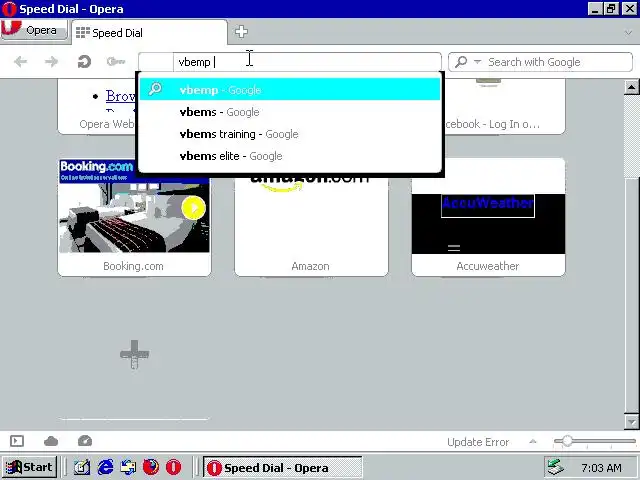The width and height of the screenshot is (640, 480).
Task: Select the Speed Dial tab
Action: [x=149, y=33]
